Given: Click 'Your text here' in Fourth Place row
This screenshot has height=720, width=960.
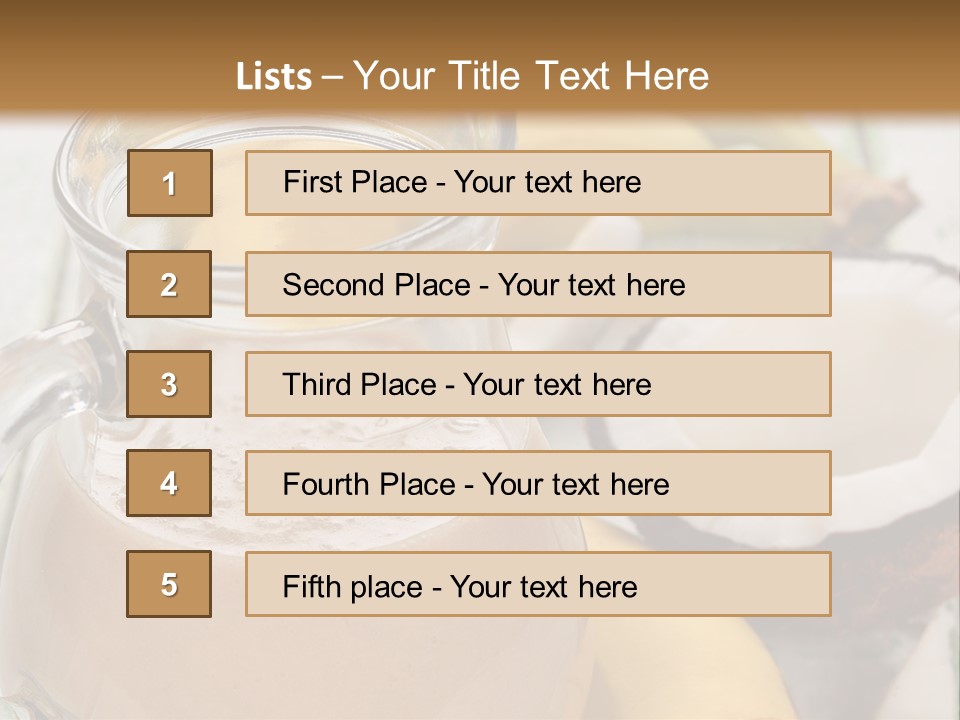Looking at the screenshot, I should (576, 484).
